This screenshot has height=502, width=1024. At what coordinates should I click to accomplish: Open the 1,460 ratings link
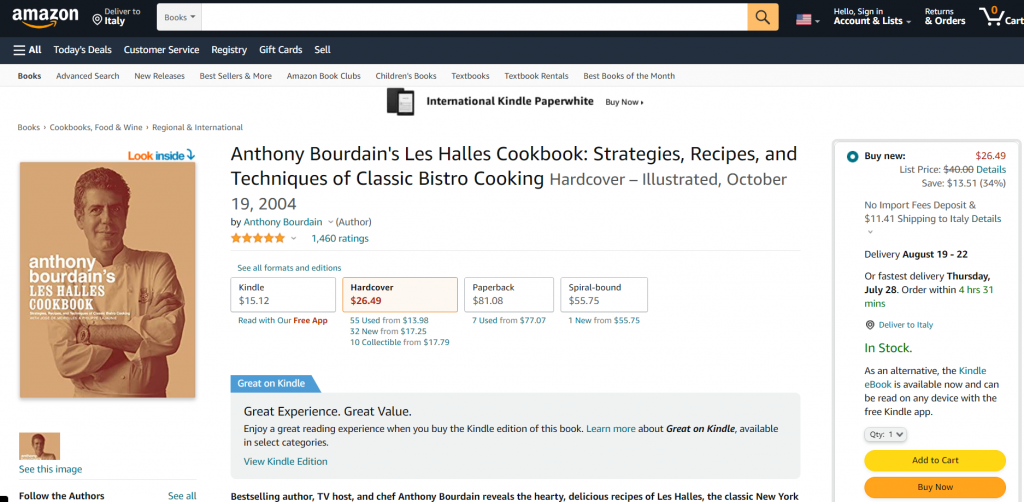click(x=340, y=238)
